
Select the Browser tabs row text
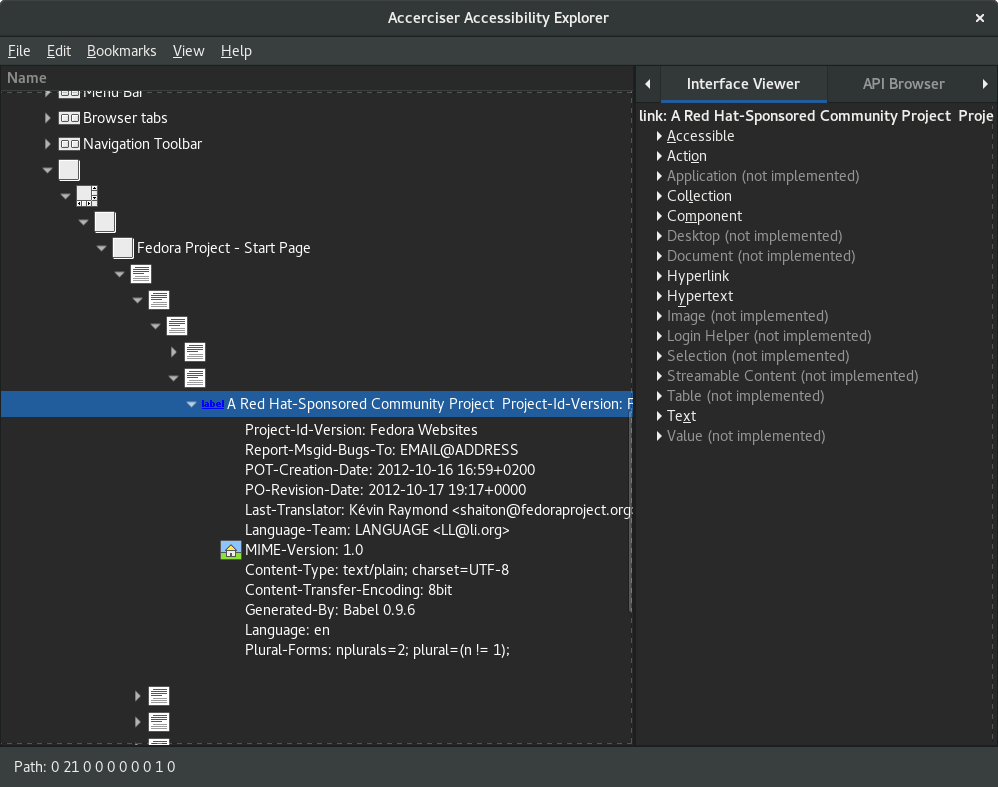(x=125, y=118)
